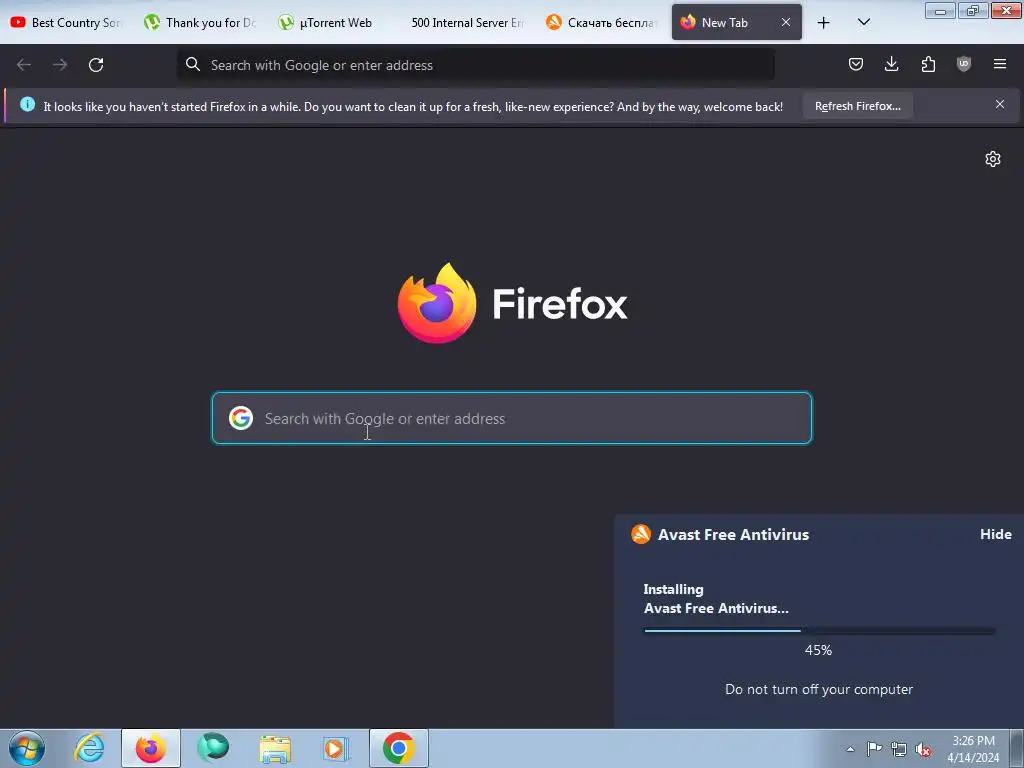Screen dimensions: 1024x768
Task: Open the uBlock Origin shield icon
Action: pyautogui.click(x=964, y=64)
